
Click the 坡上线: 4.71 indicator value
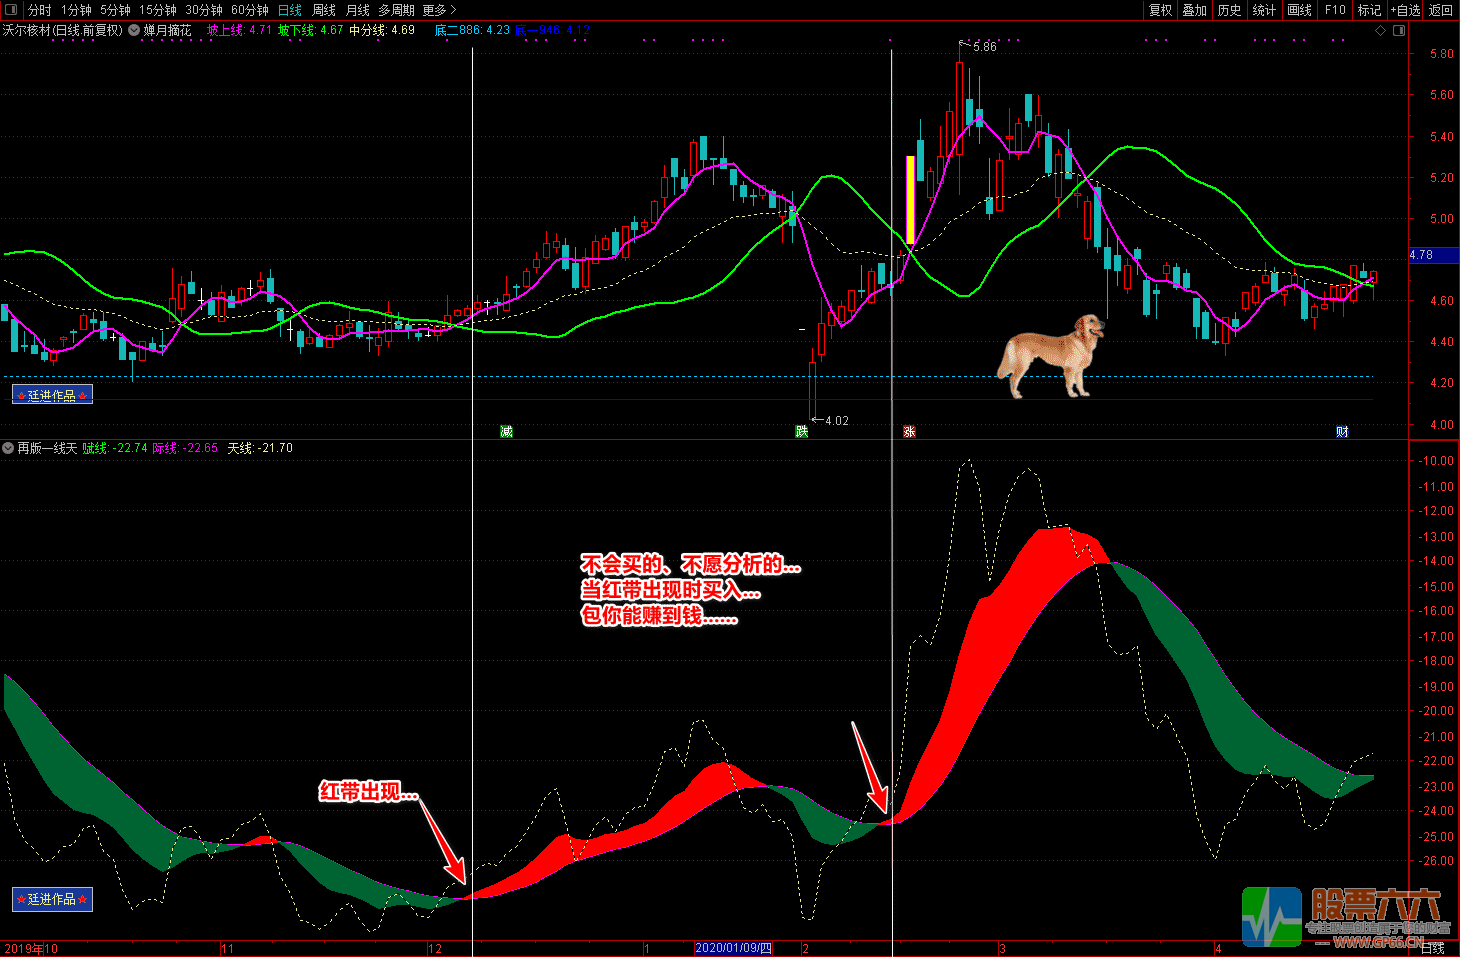click(x=239, y=30)
